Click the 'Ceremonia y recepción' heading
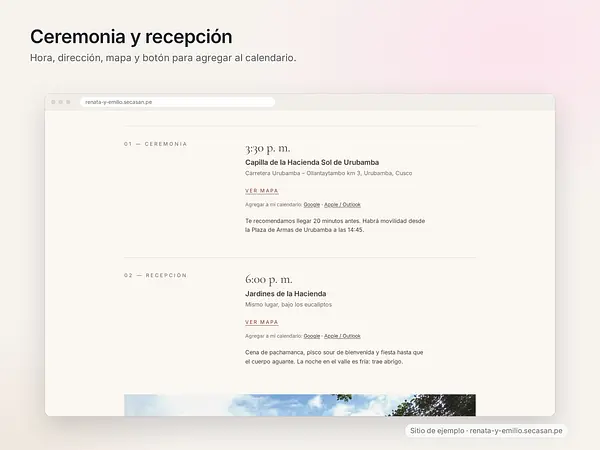 (131, 37)
